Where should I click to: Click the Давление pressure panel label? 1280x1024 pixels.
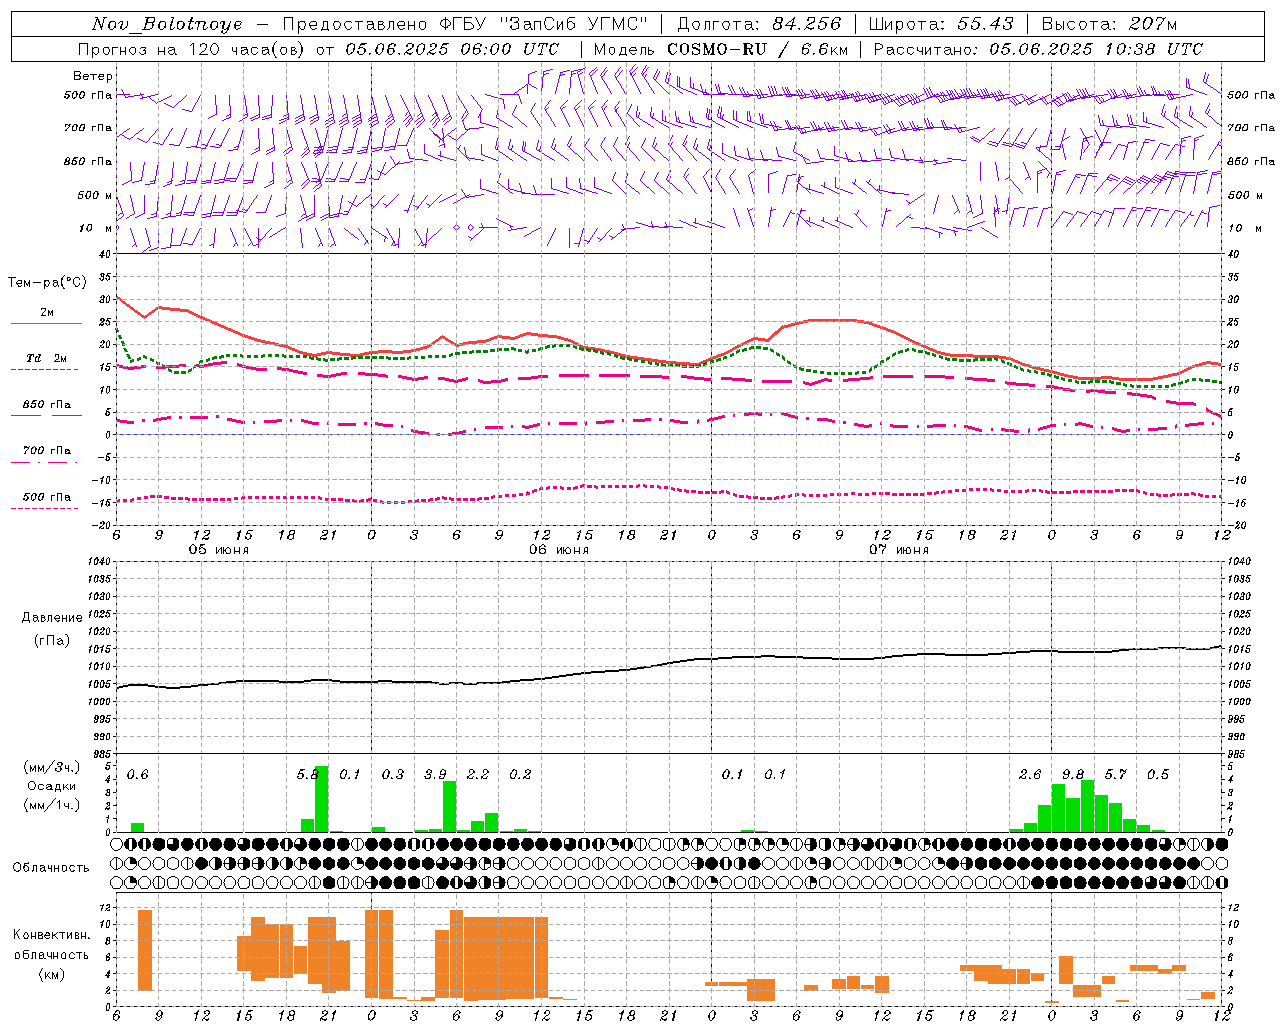coord(52,618)
